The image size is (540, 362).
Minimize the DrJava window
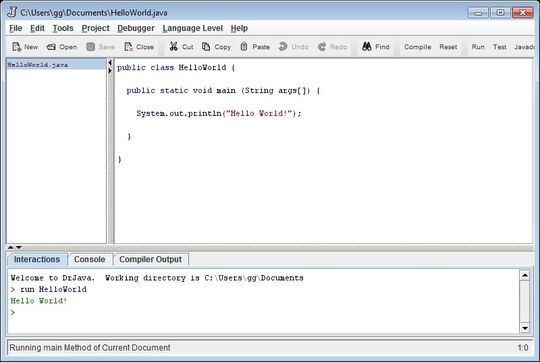[x=478, y=13]
